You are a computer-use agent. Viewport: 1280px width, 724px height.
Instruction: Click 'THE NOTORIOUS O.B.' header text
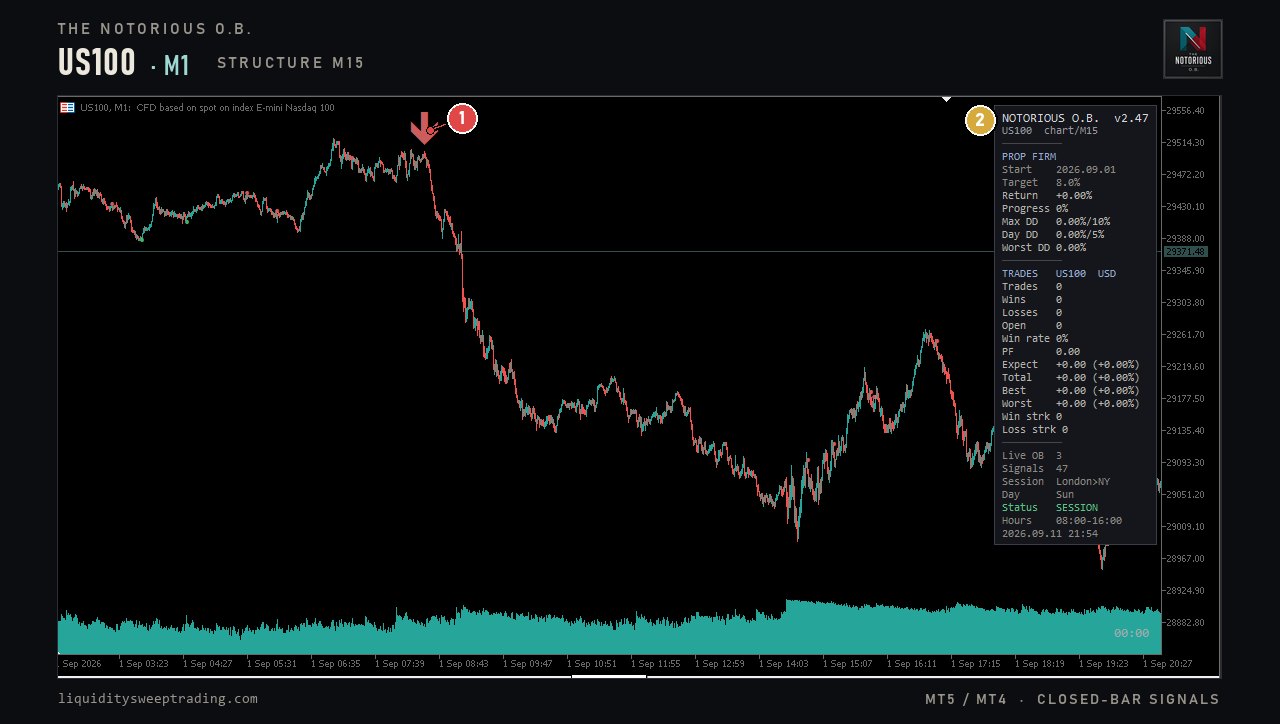(x=155, y=29)
